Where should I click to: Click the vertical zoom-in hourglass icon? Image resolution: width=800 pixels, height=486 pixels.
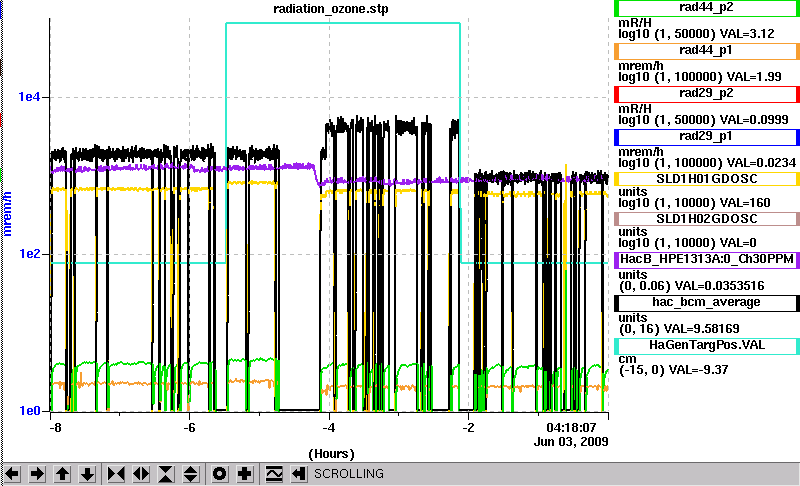click(166, 474)
